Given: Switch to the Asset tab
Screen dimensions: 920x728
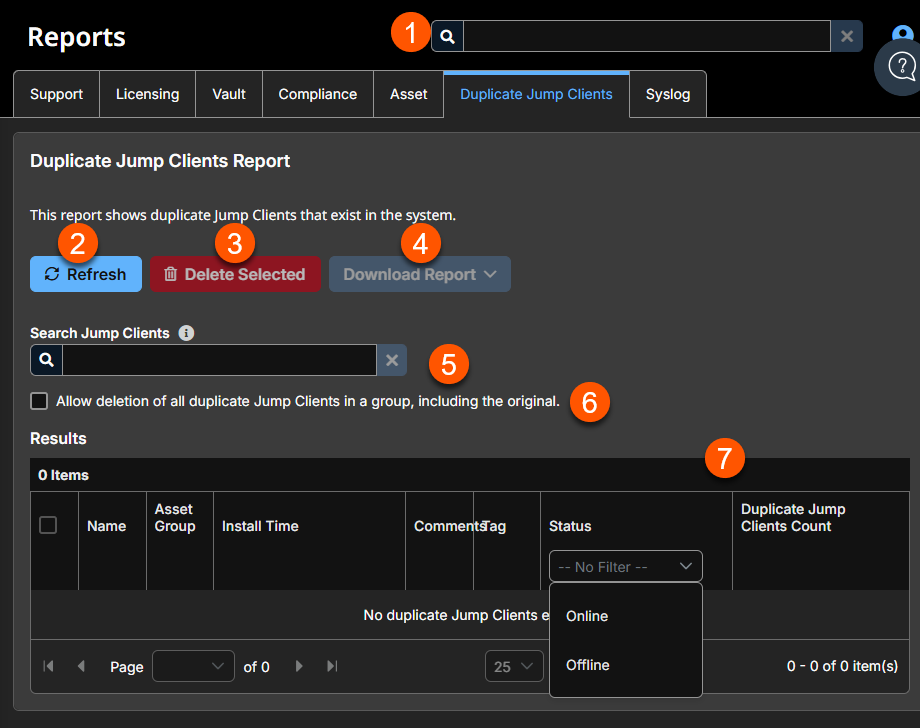Looking at the screenshot, I should [408, 94].
